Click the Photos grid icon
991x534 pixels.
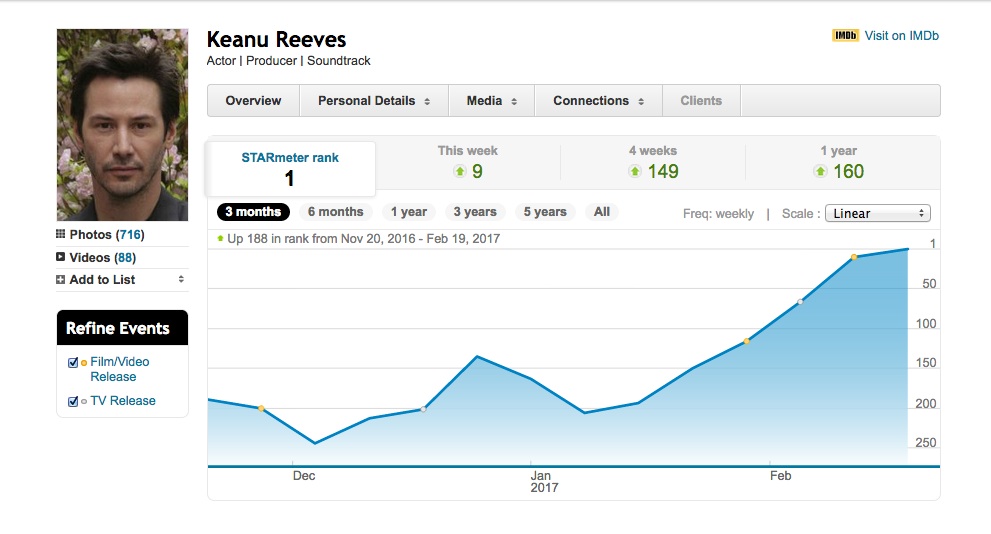tap(61, 235)
